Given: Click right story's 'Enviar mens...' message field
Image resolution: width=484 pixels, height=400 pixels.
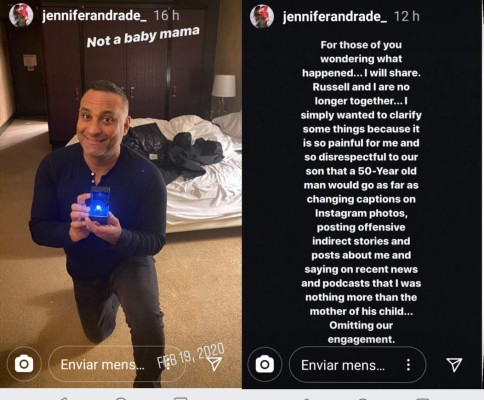Looking at the screenshot, I should click(357, 365).
